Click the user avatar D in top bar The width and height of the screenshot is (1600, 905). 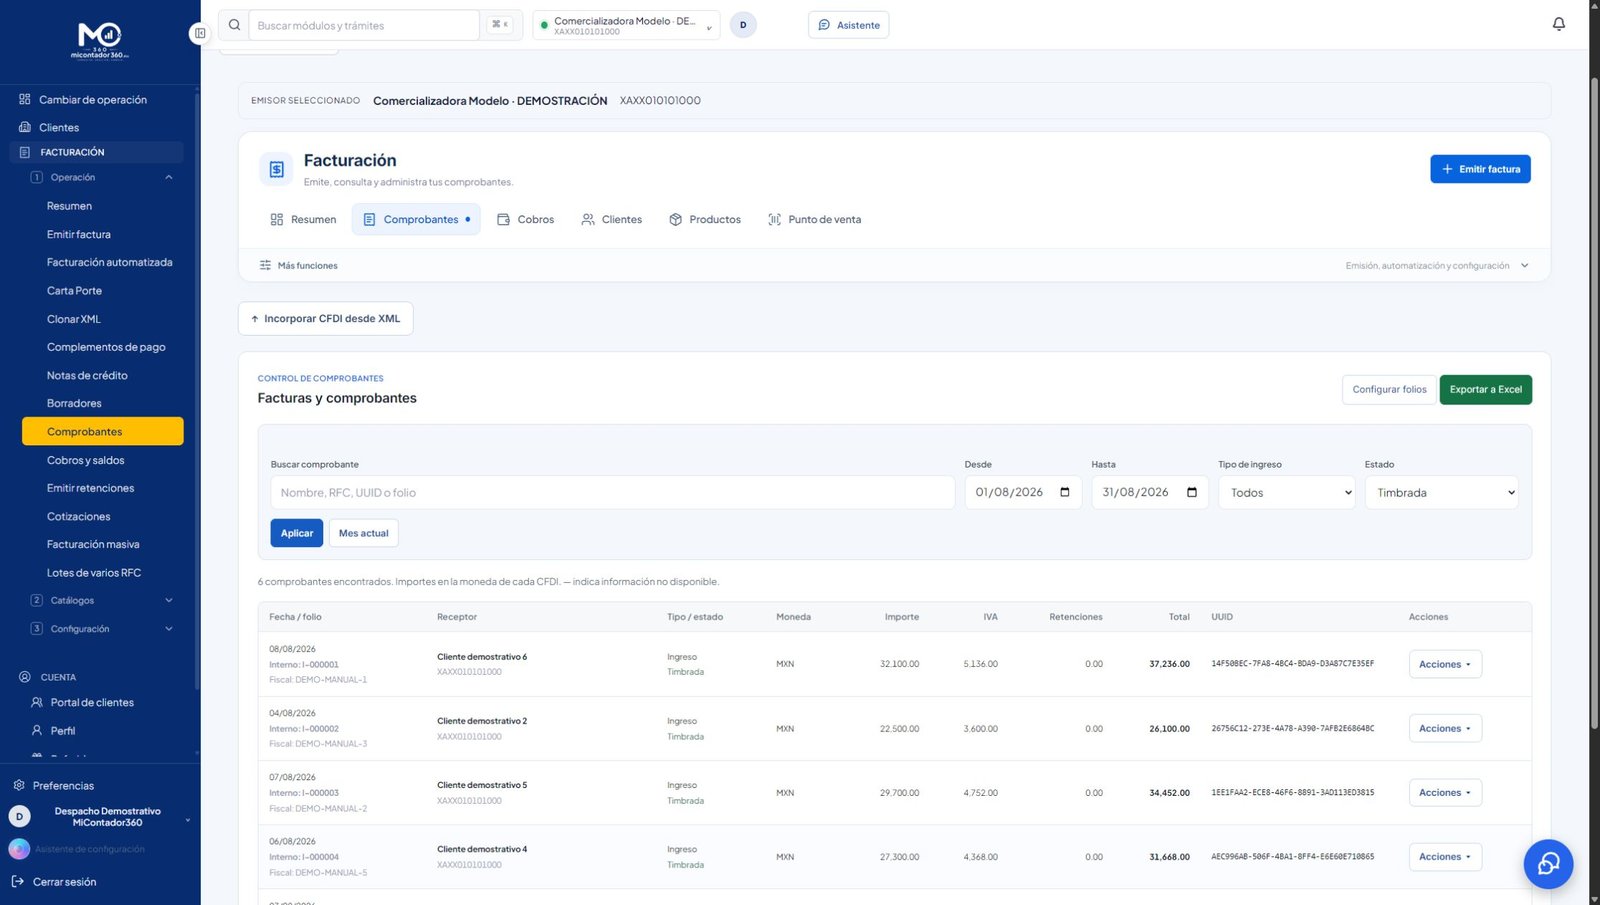pos(743,25)
